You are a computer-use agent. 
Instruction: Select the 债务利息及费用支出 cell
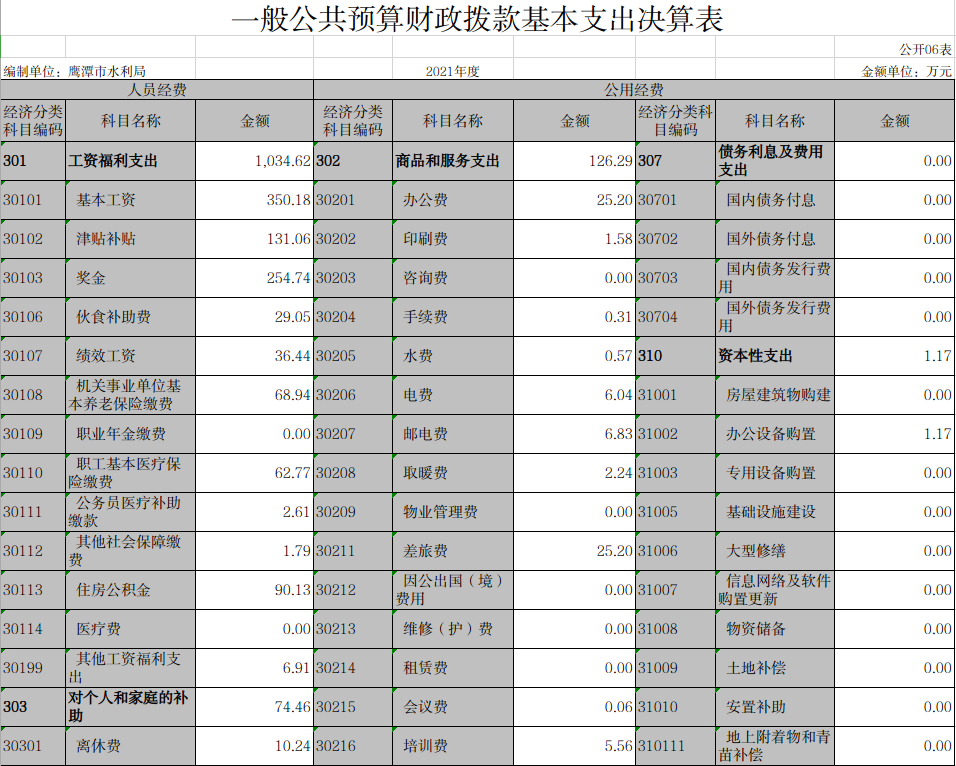[x=775, y=161]
